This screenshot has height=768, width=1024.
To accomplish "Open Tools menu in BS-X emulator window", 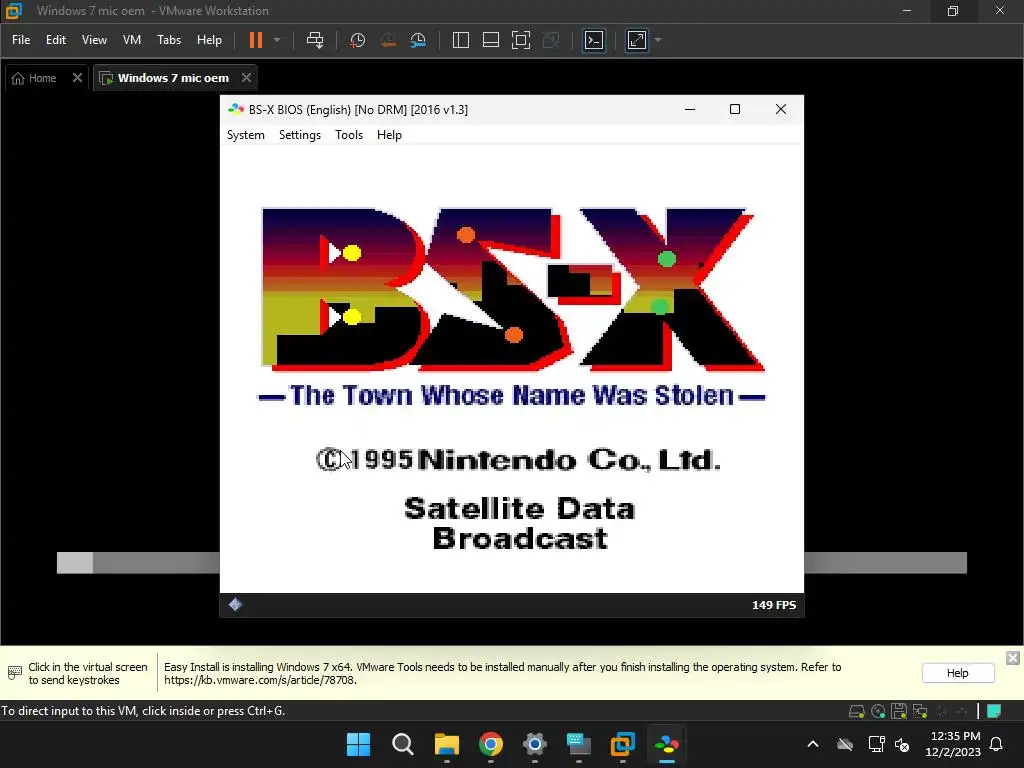I will [349, 135].
